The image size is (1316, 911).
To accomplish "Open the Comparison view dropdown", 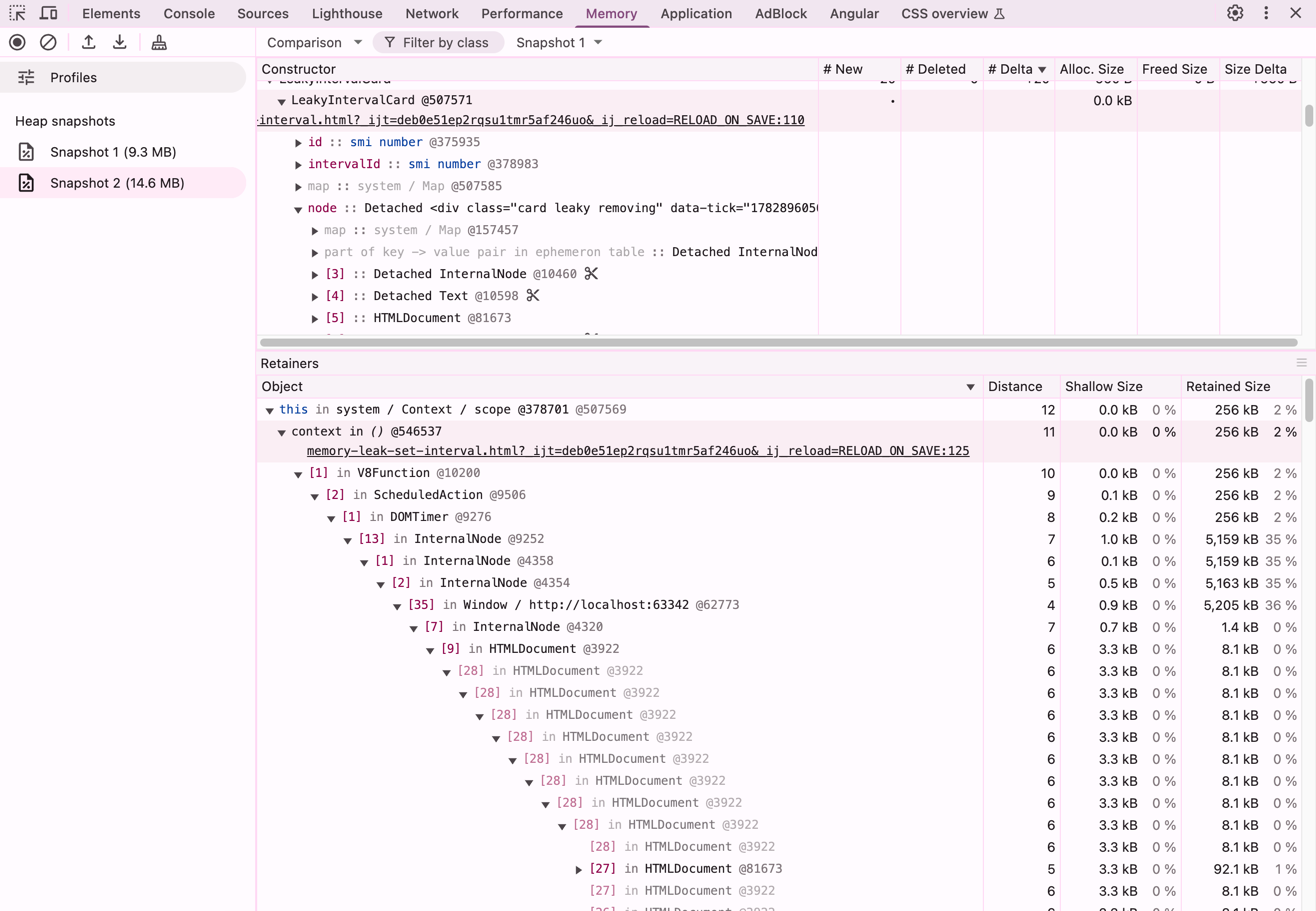I will pyautogui.click(x=315, y=43).
